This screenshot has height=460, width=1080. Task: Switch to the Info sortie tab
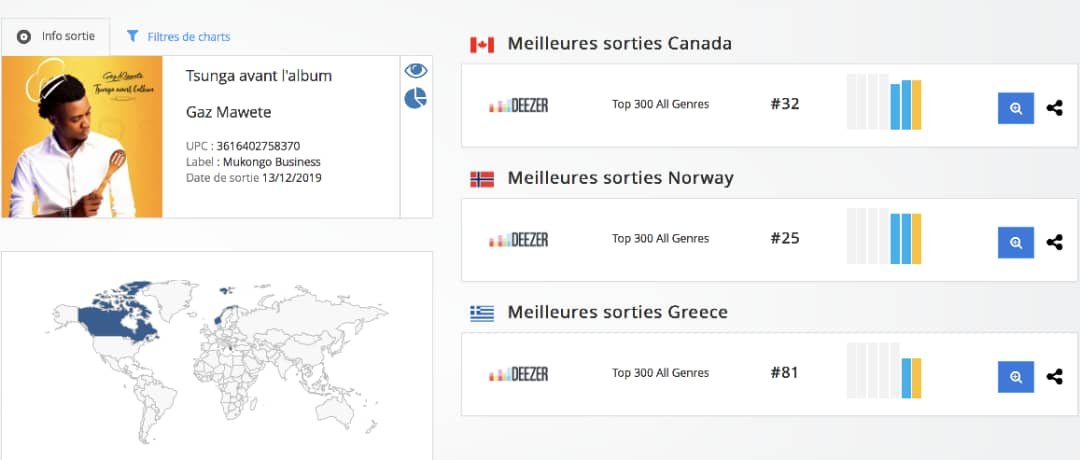tap(56, 37)
